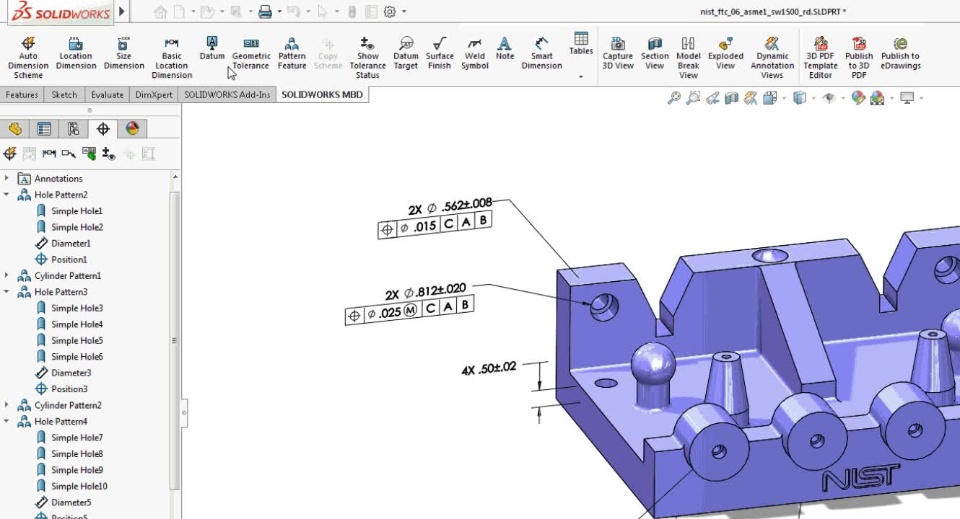Click DimXpert Show Tolerance Status panel icon
The image size is (960, 519).
pyautogui.click(x=108, y=154)
